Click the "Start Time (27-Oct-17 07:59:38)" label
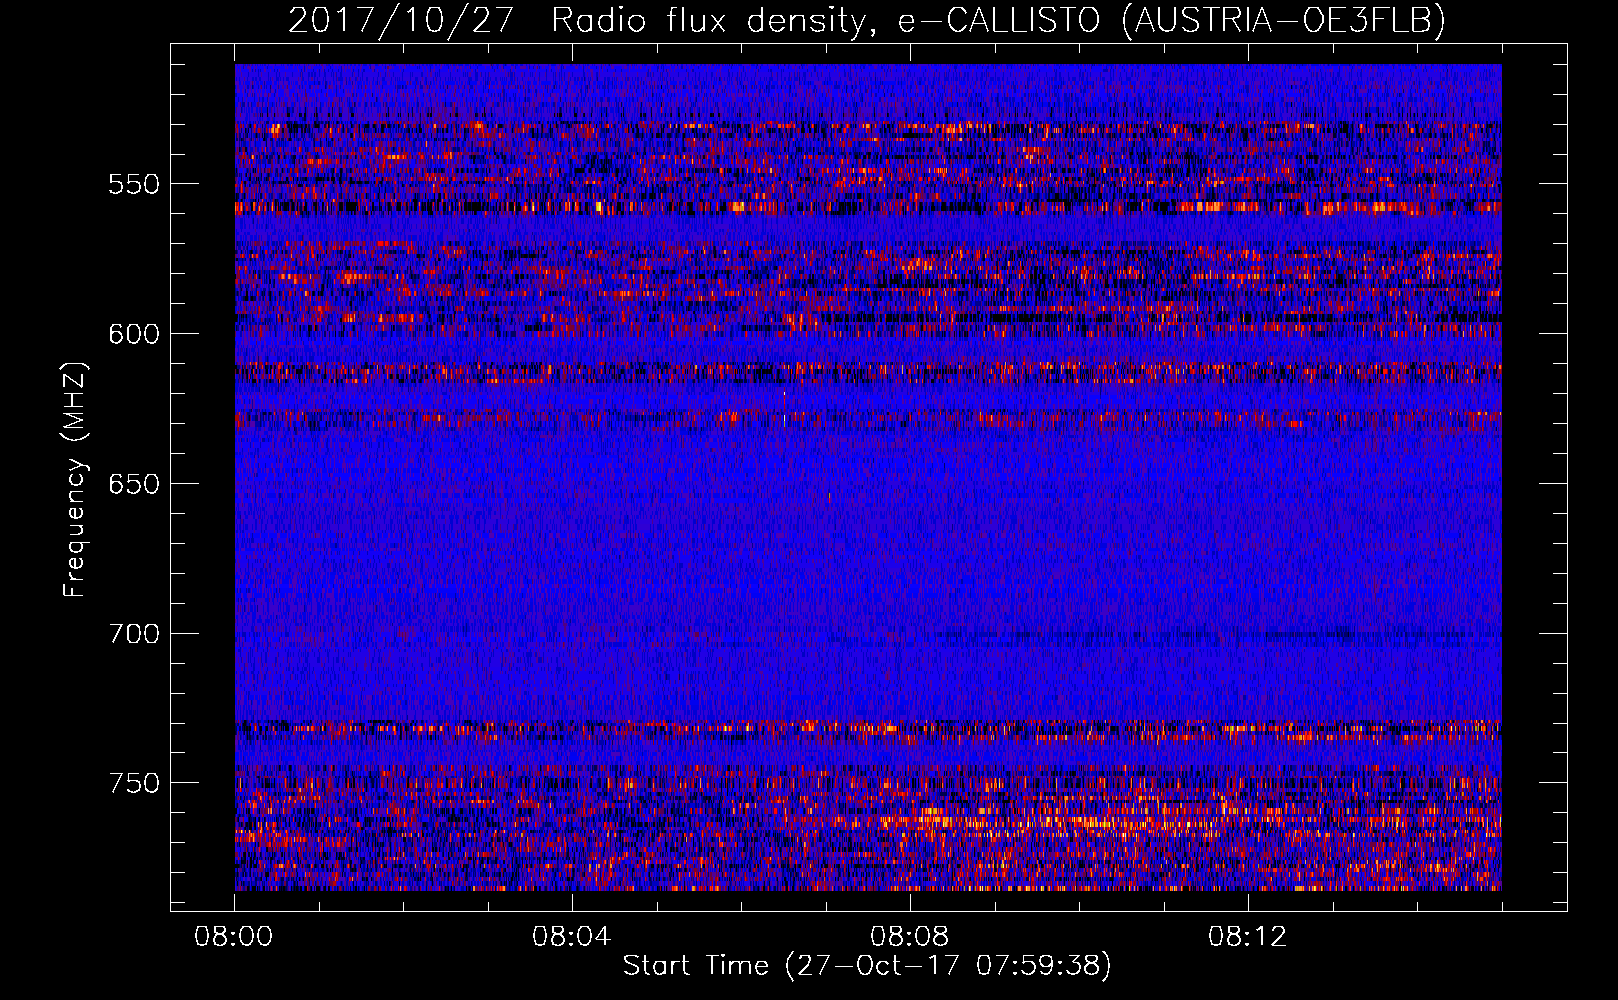The image size is (1618, 1000). coord(867,966)
